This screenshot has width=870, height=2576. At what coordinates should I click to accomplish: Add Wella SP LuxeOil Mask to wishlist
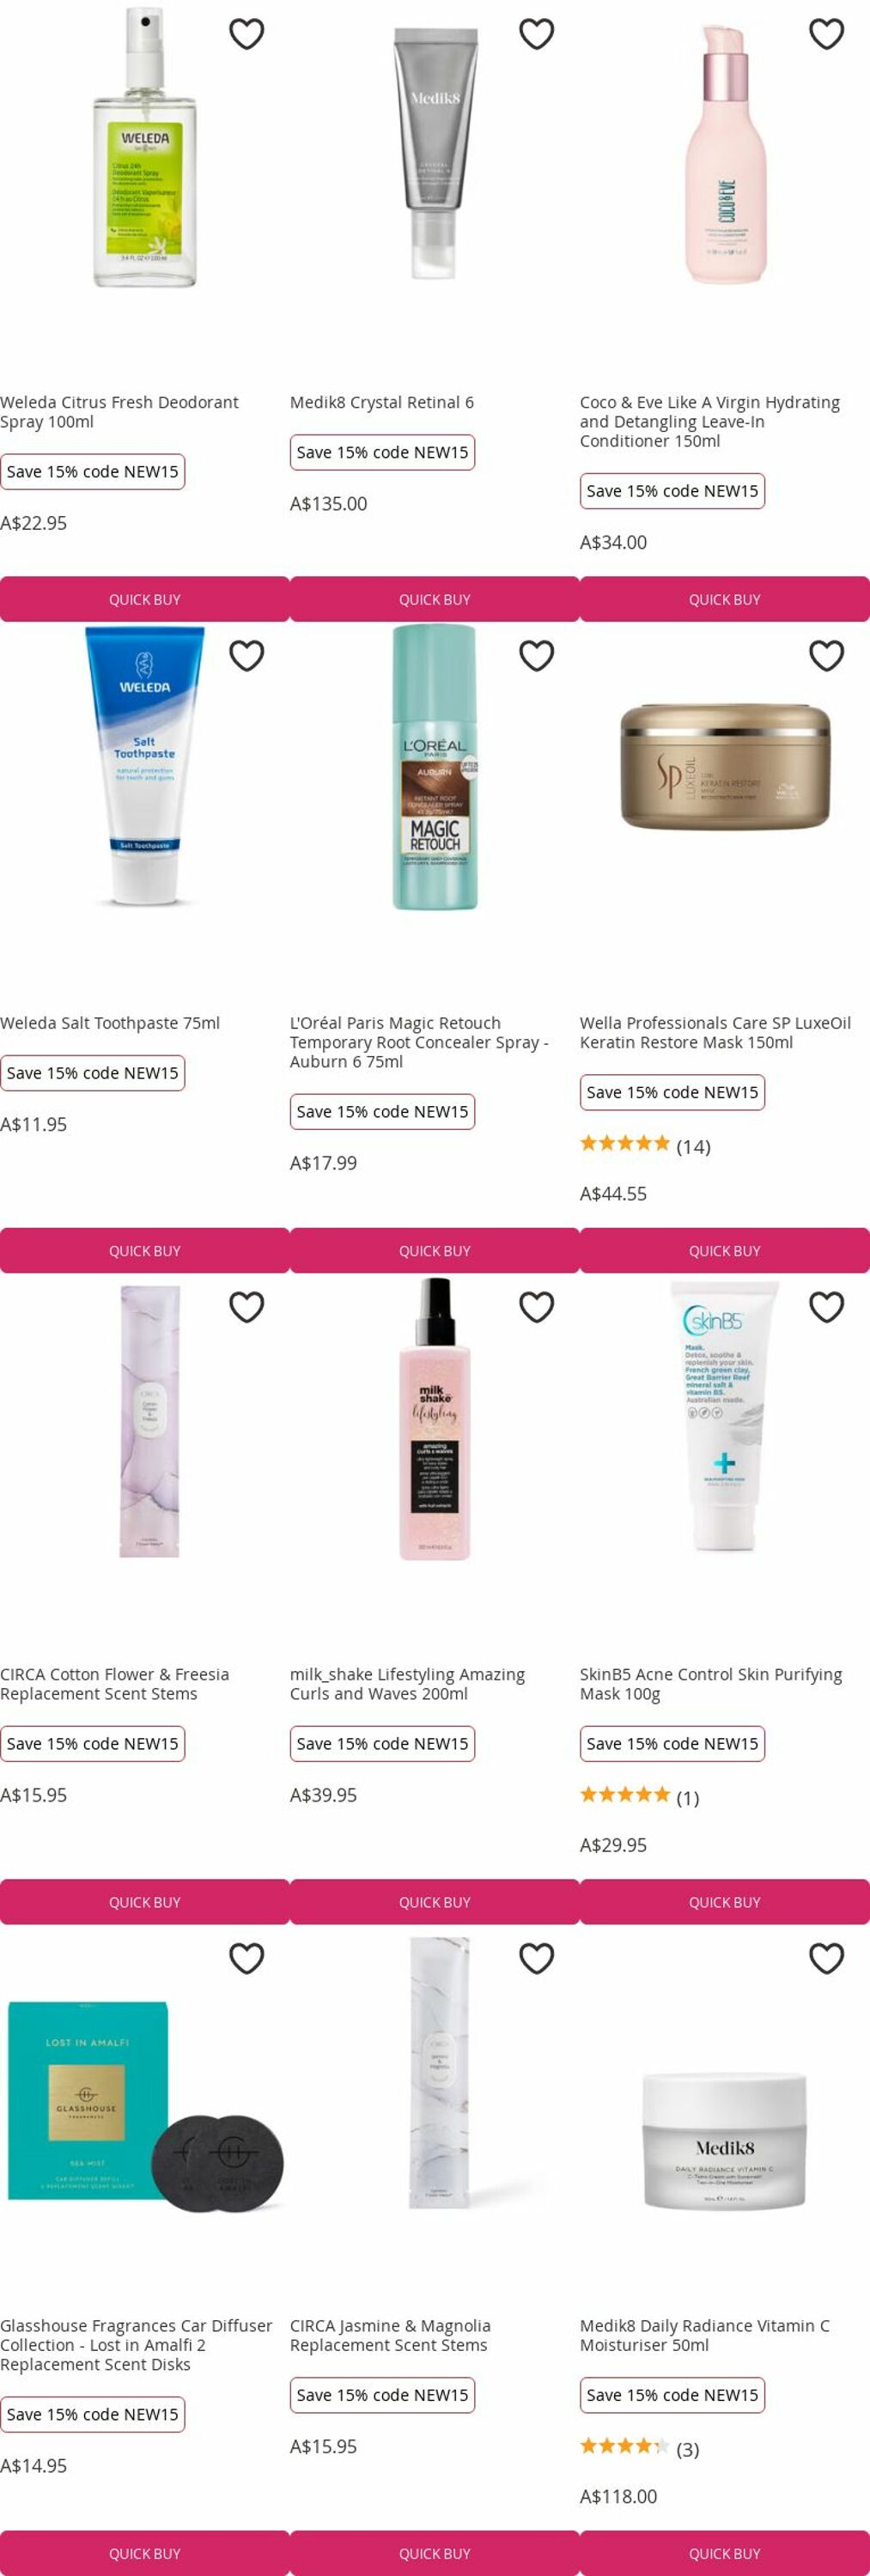(x=826, y=656)
